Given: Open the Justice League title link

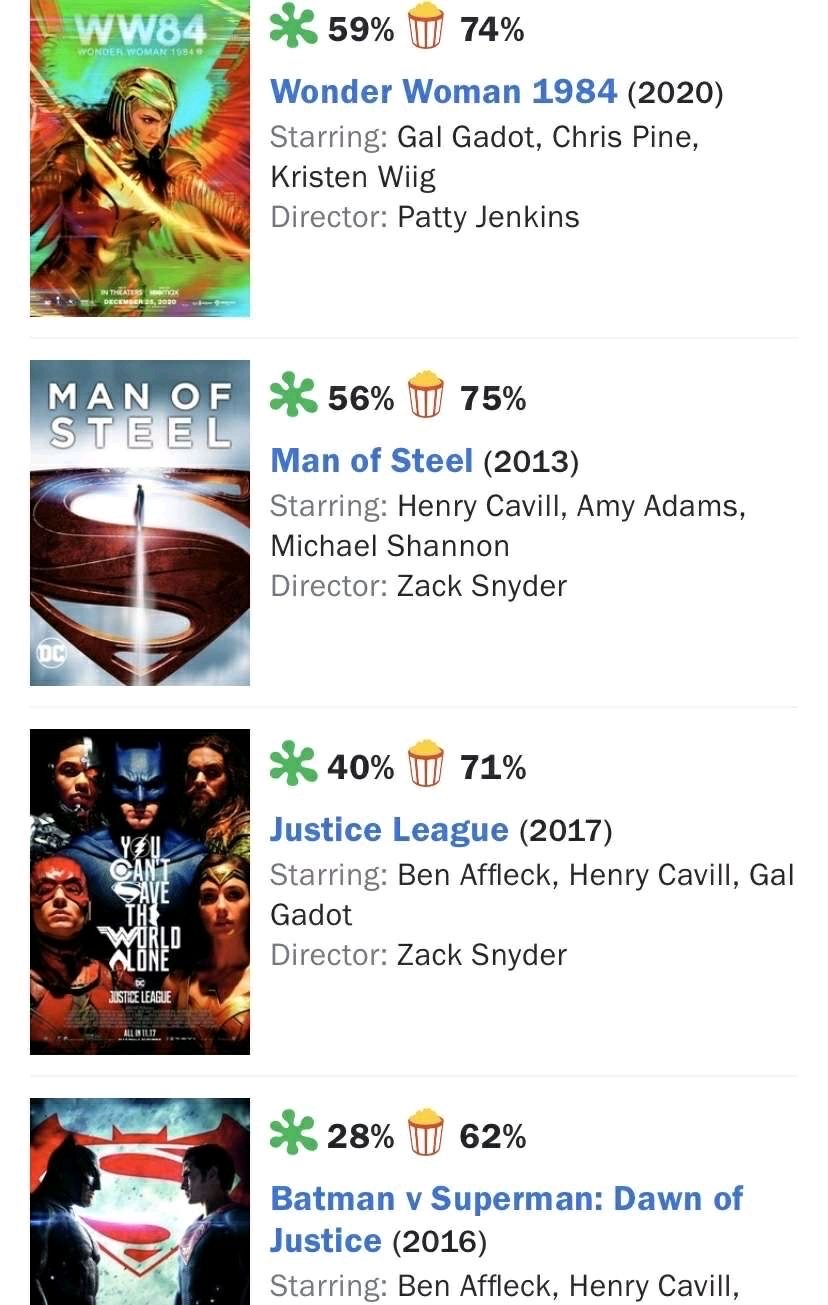Looking at the screenshot, I should click(x=389, y=830).
